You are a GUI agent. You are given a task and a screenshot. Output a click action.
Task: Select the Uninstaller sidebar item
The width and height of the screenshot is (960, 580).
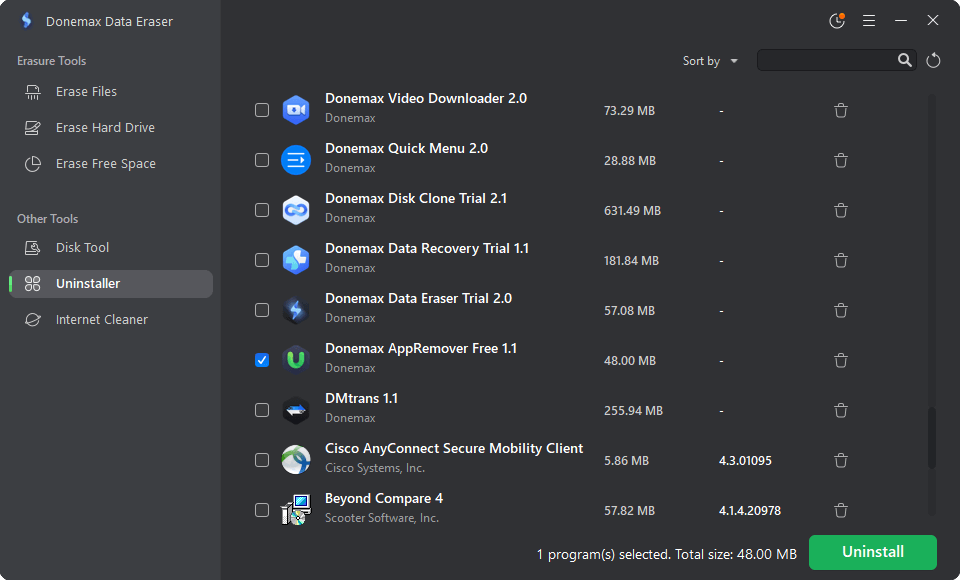click(x=111, y=284)
